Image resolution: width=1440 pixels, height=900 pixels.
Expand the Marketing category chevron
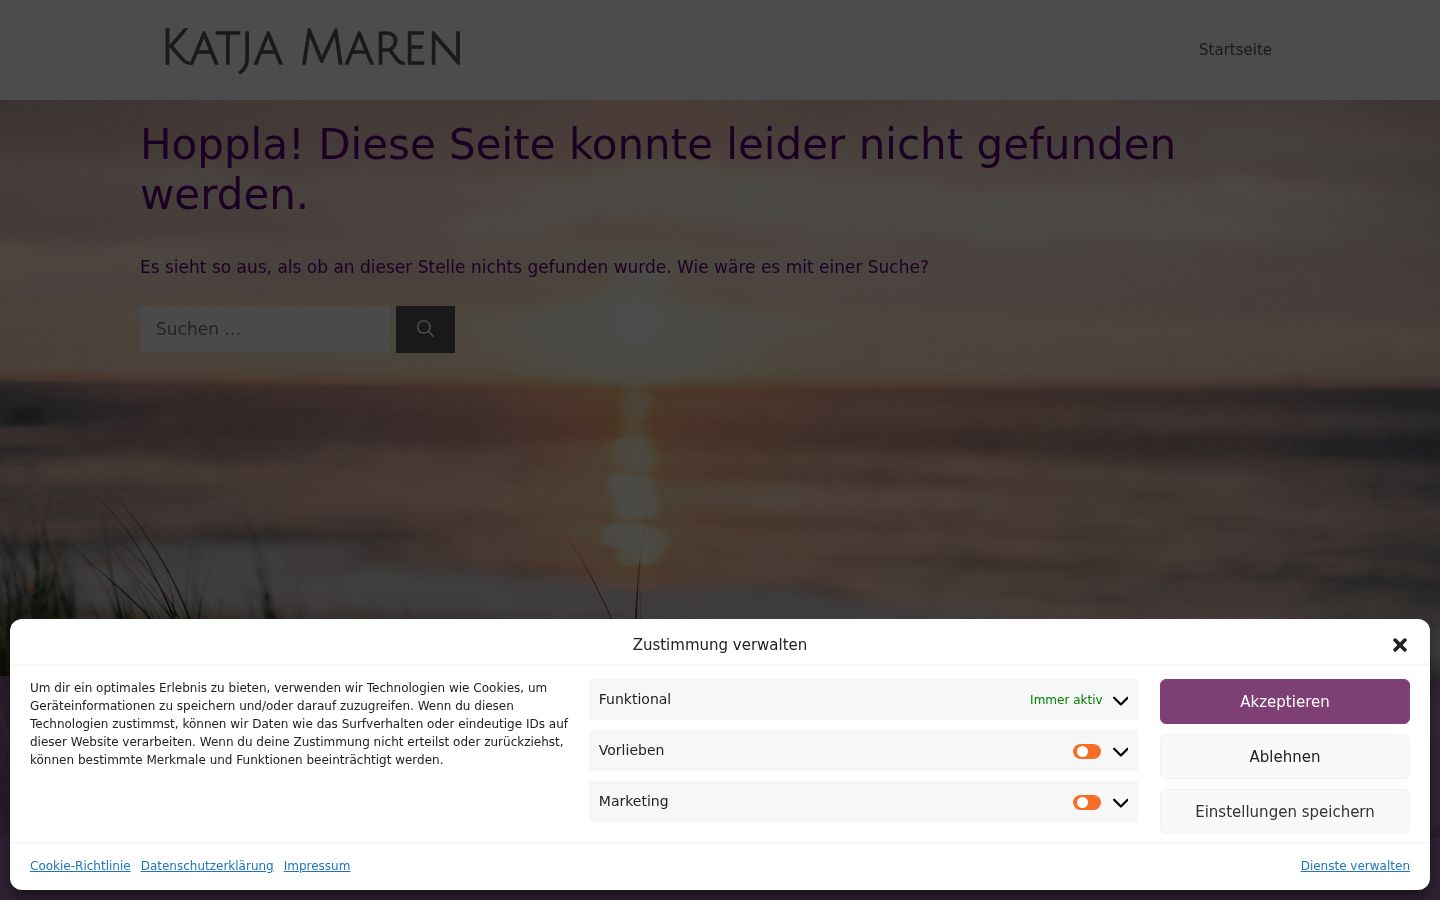click(1121, 802)
